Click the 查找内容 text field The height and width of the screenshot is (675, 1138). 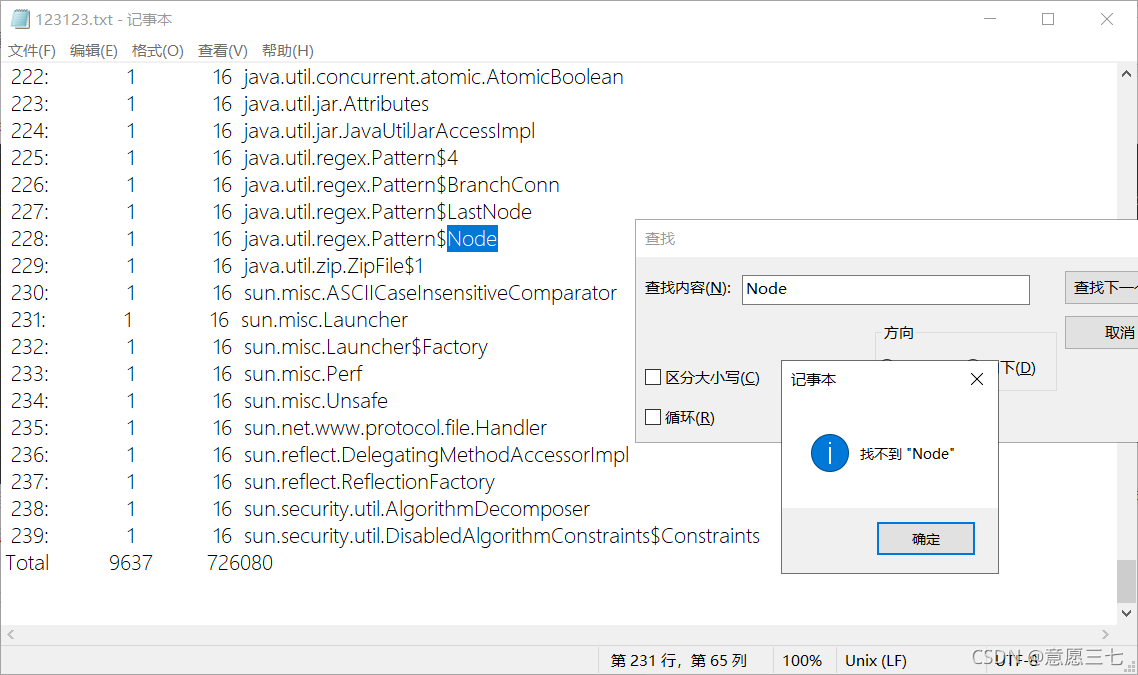(885, 289)
